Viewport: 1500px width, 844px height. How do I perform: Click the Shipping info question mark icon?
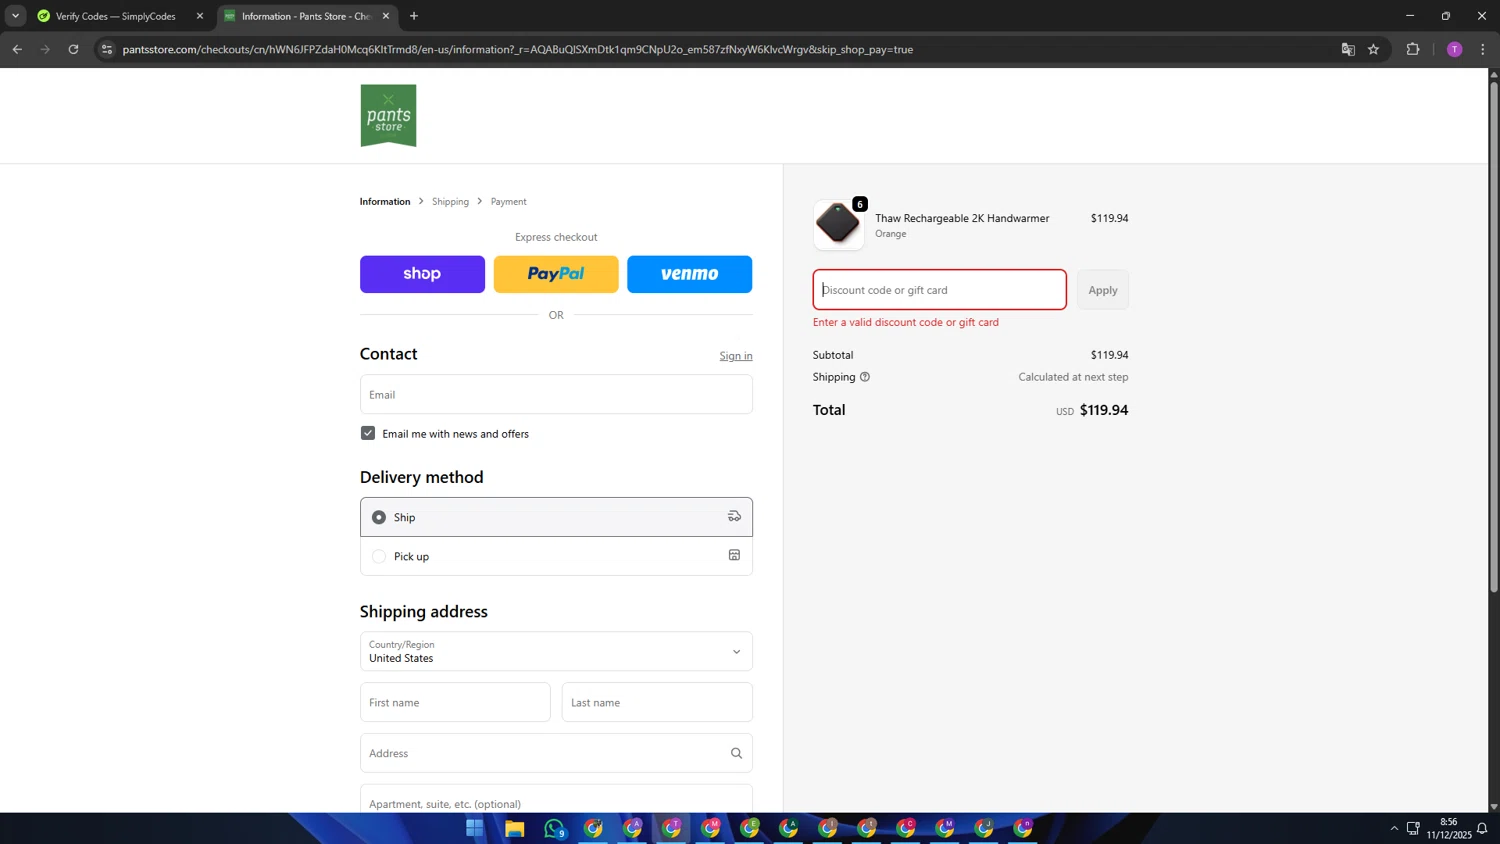[865, 377]
